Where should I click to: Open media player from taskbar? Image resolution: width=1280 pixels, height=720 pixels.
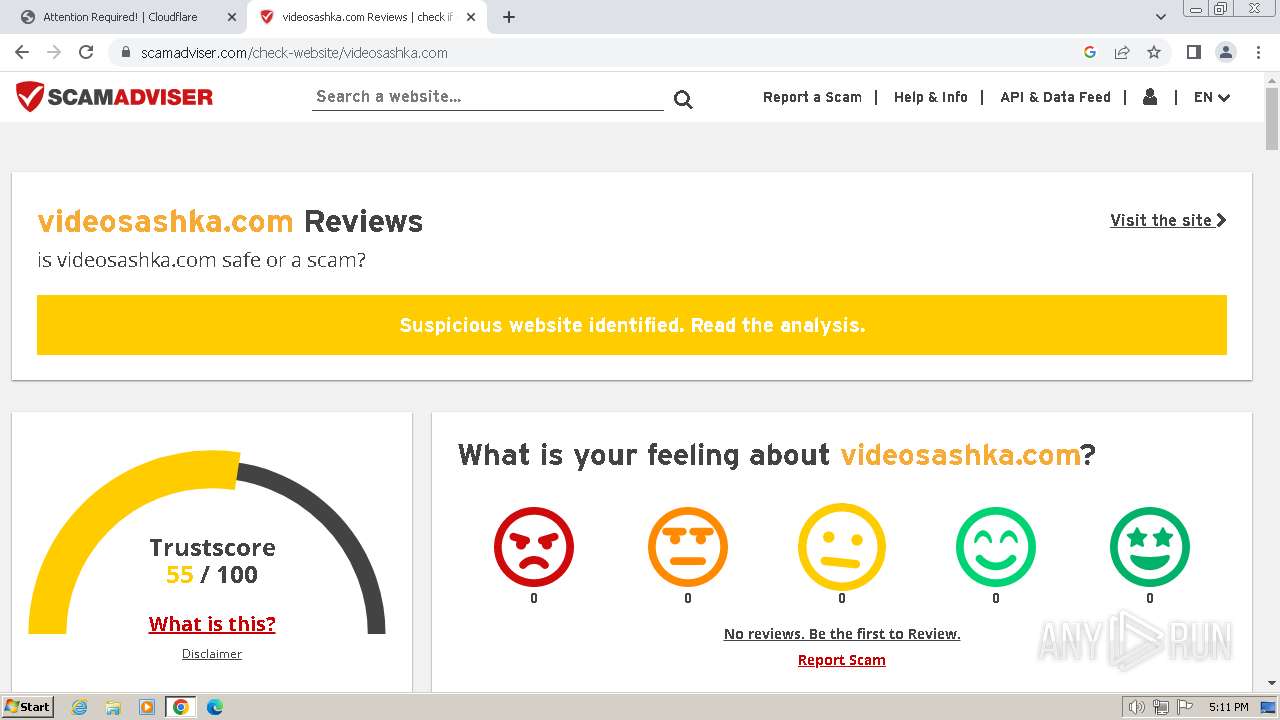point(147,707)
